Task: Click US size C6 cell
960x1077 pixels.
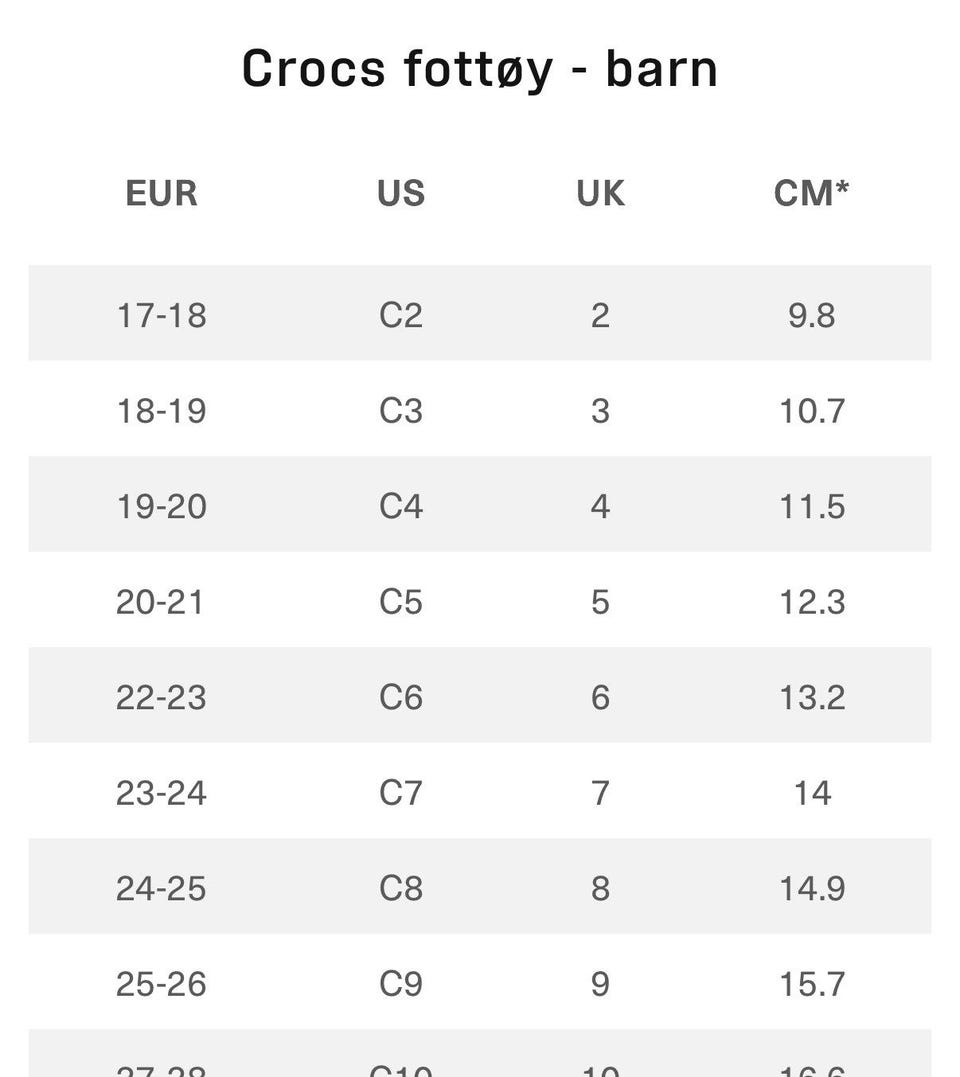Action: click(x=401, y=697)
